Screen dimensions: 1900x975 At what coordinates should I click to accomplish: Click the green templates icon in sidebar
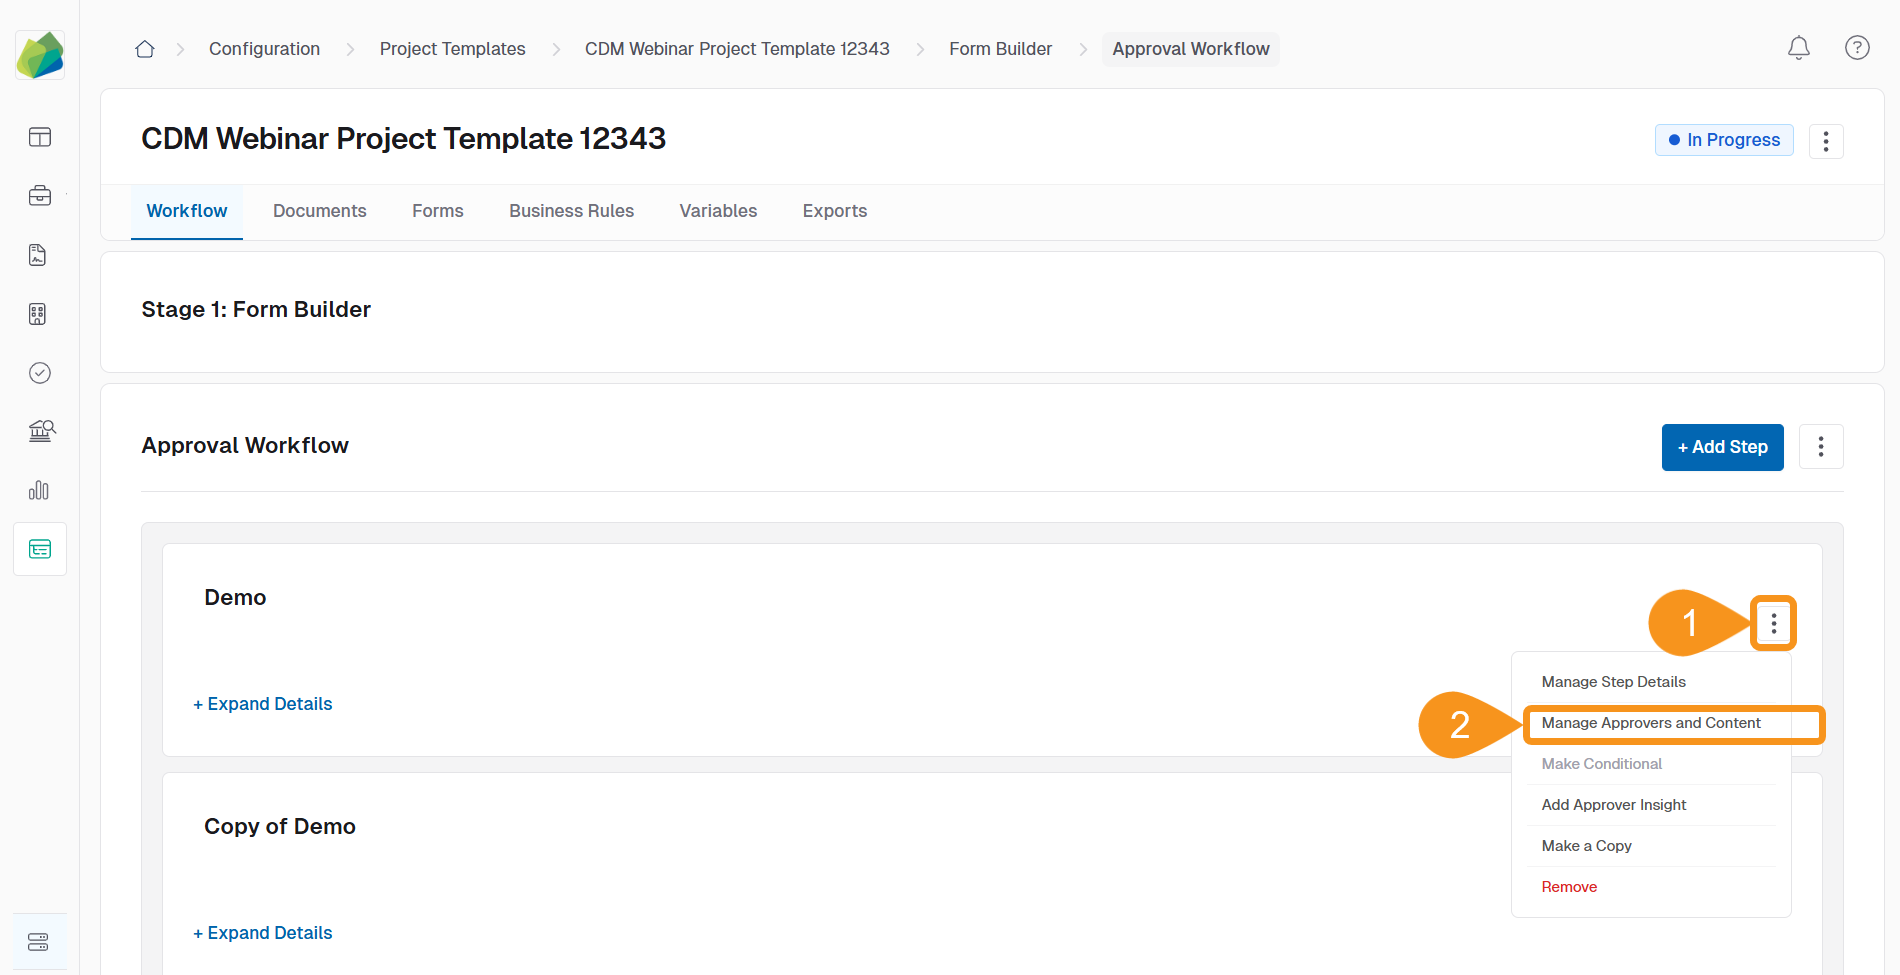(39, 548)
